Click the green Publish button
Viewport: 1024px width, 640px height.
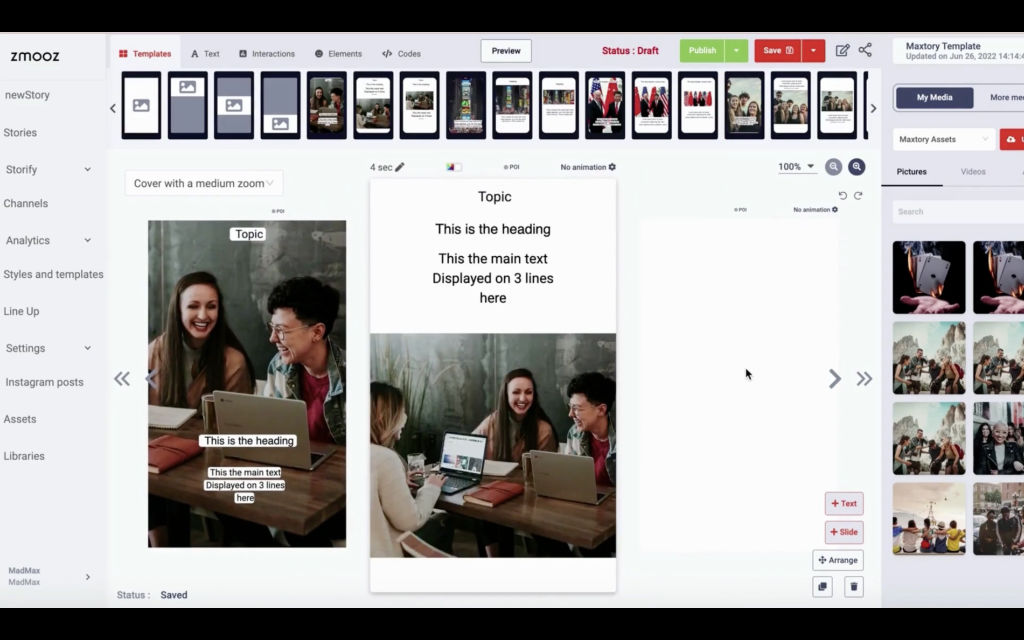tap(702, 50)
